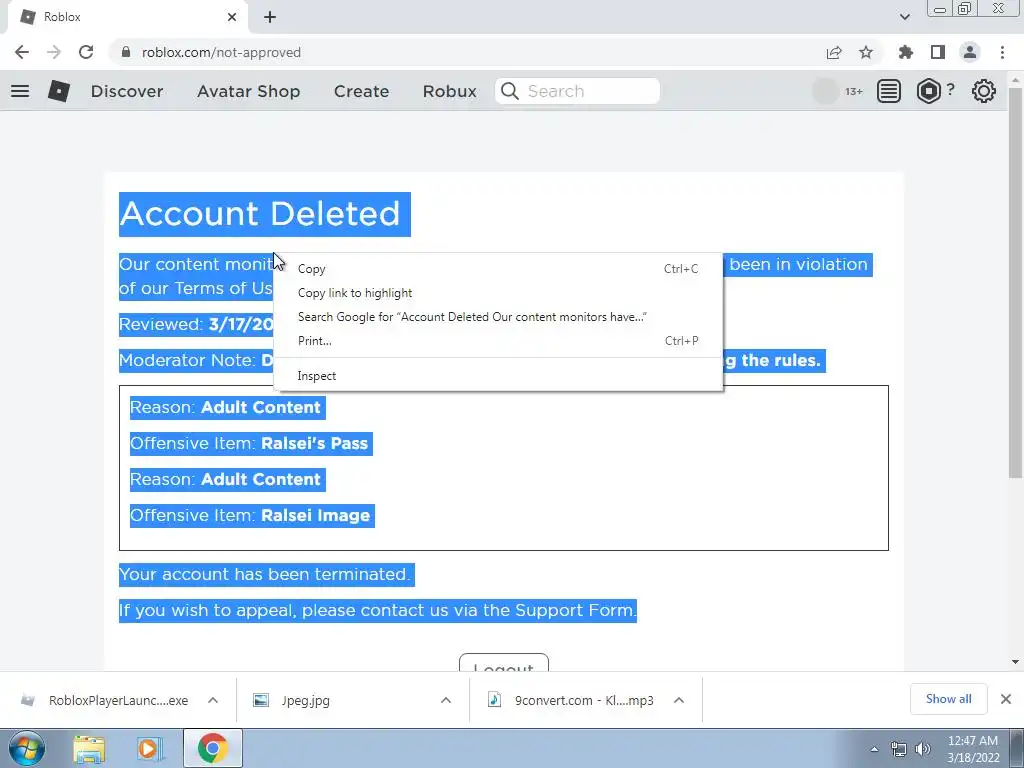Viewport: 1024px width, 768px height.
Task: Click the Show desktop strip in taskbar
Action: (1017, 748)
